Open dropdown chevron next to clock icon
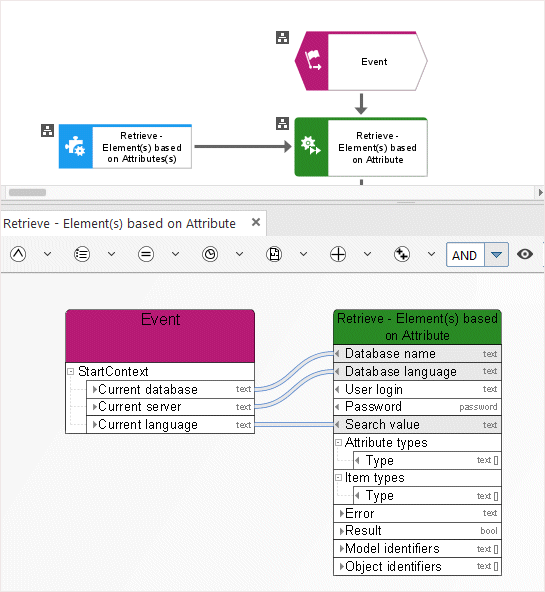 [x=239, y=254]
